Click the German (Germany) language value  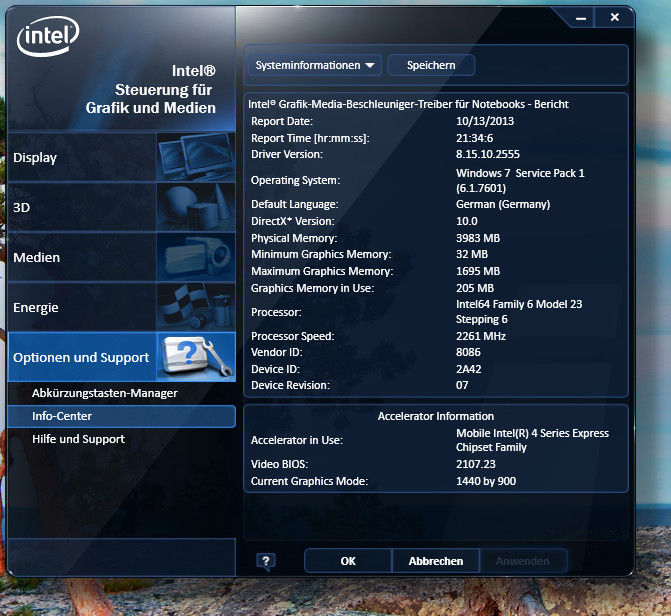tap(503, 204)
